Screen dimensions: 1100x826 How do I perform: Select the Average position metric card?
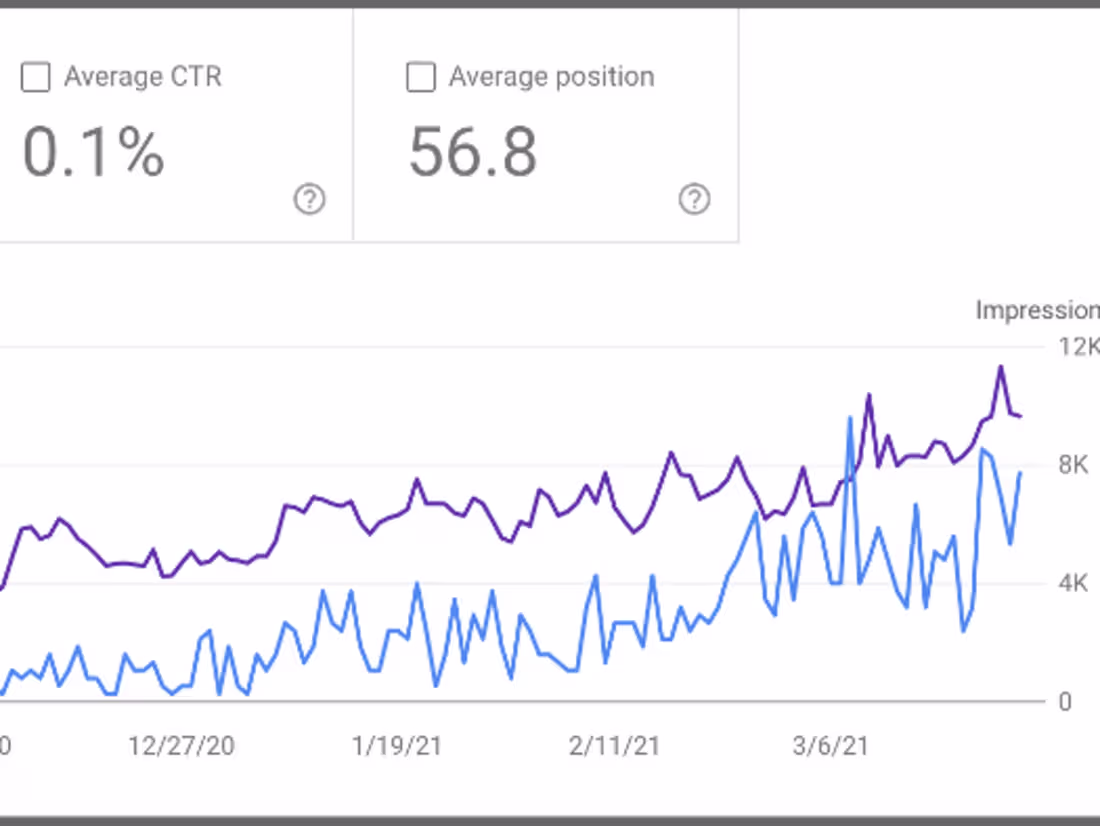coord(545,125)
